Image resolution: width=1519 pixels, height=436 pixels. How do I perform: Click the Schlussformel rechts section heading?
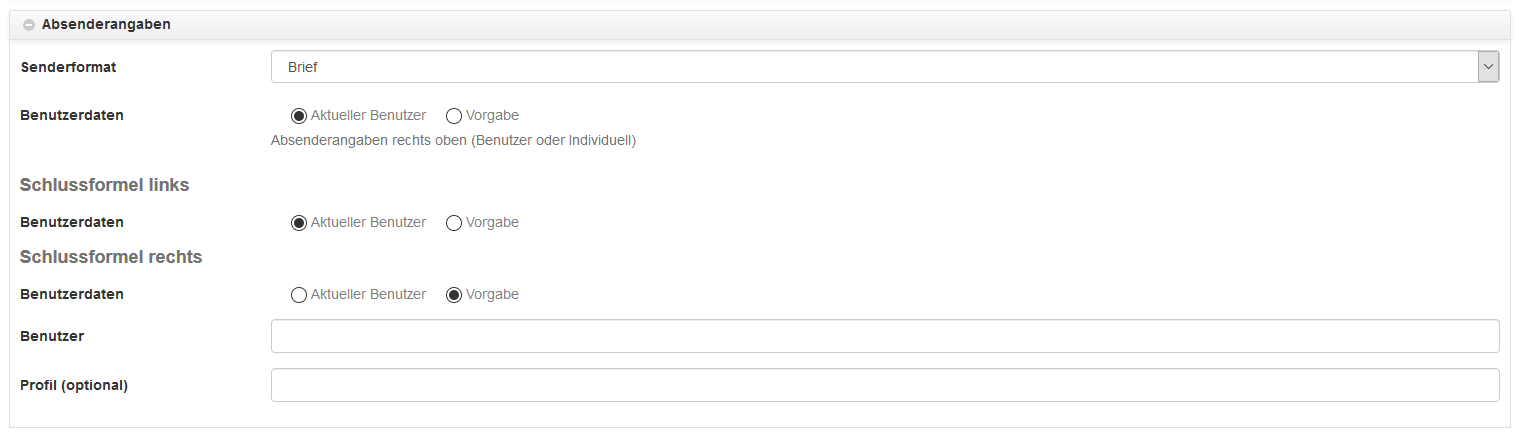(111, 257)
